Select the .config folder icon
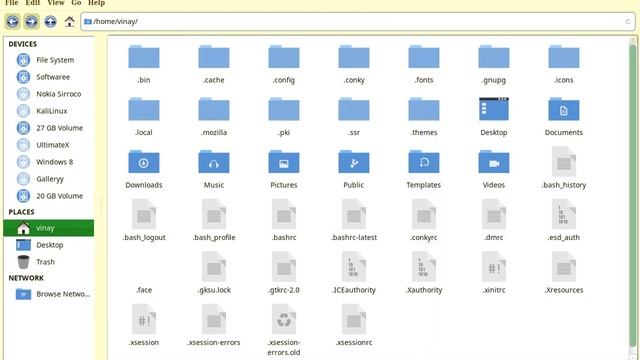The image size is (640, 360). coord(284,57)
